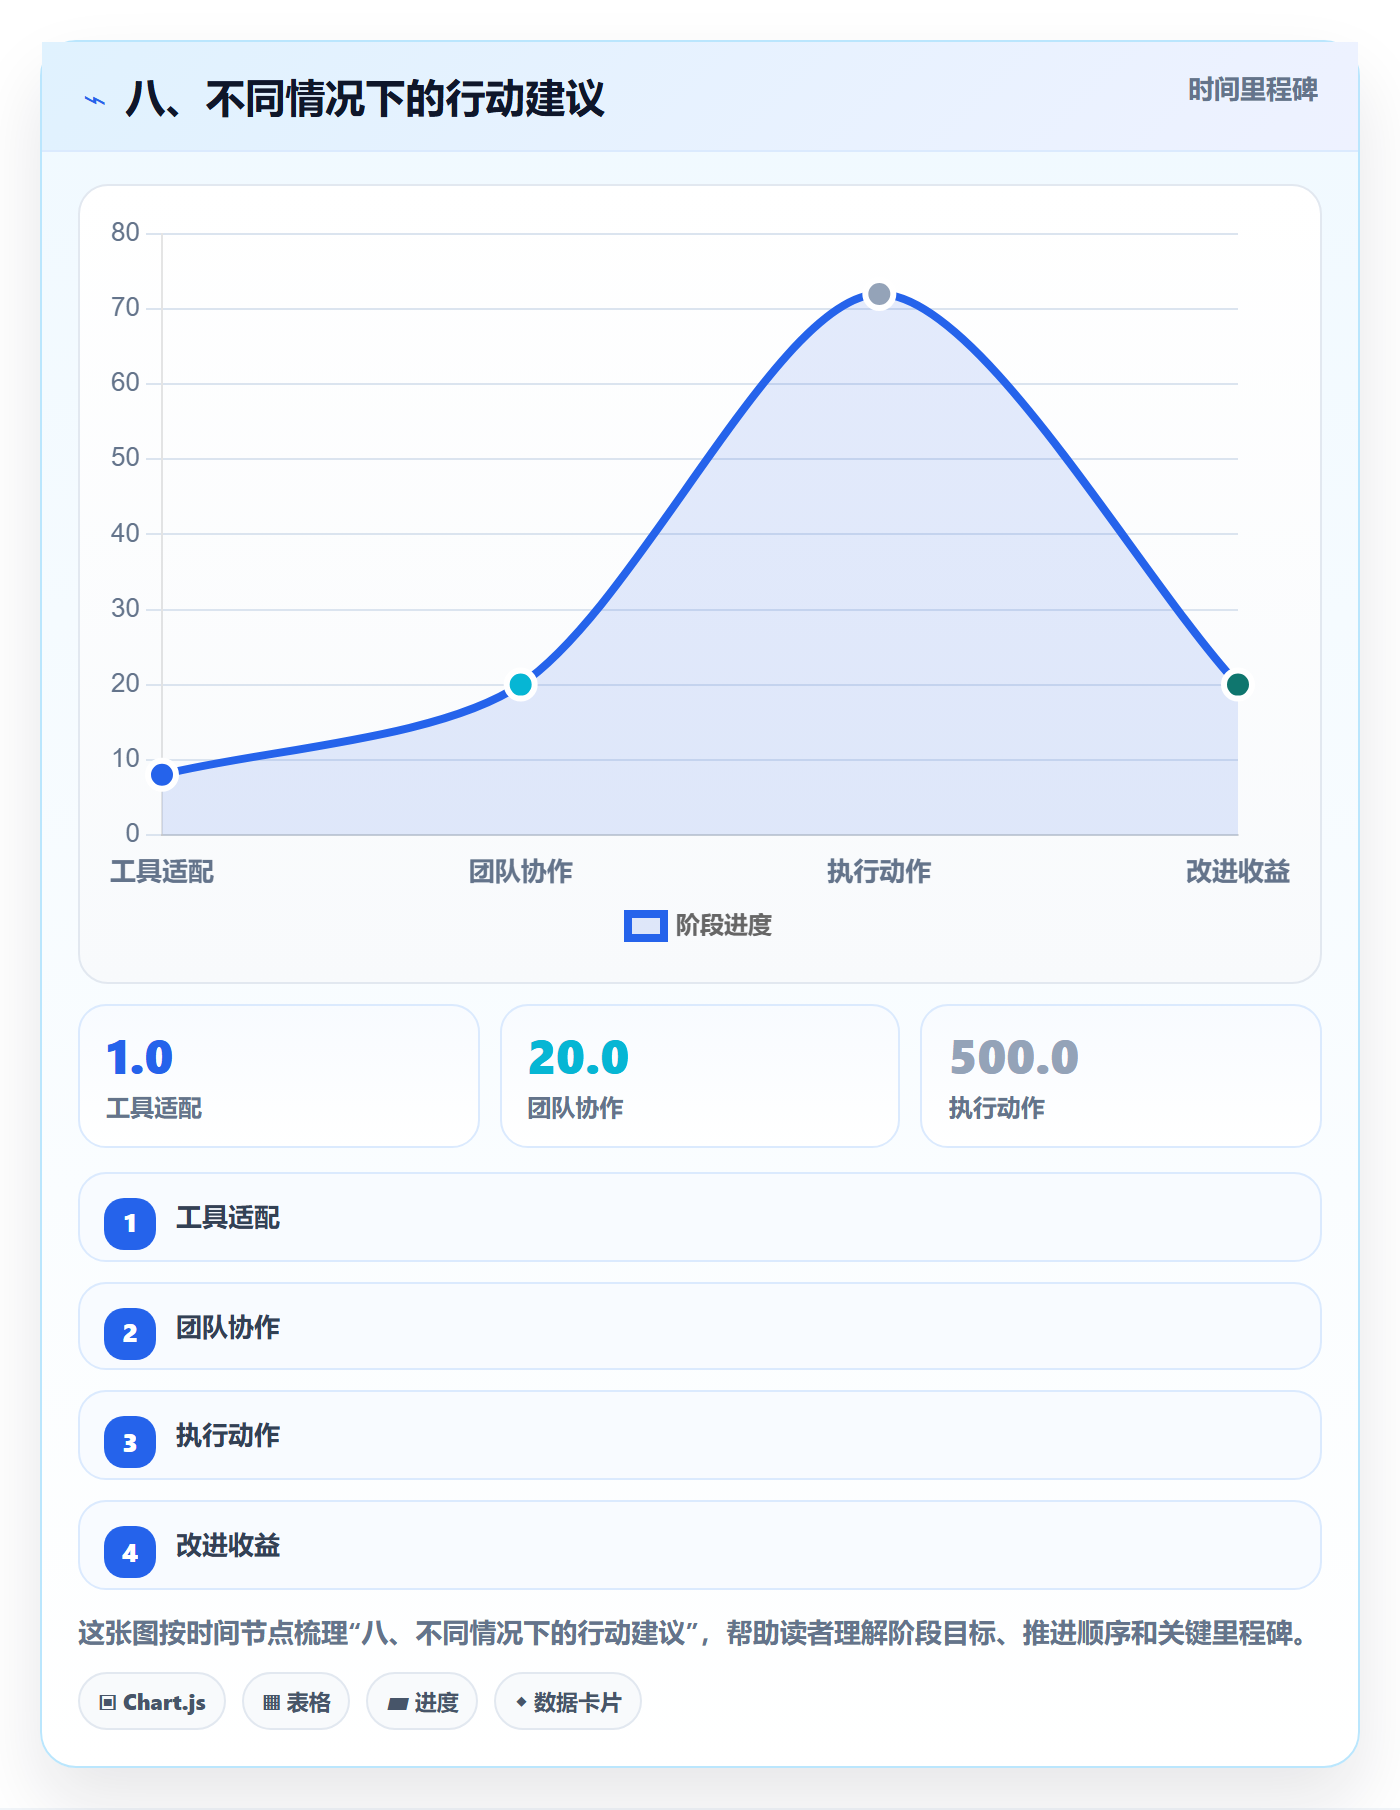Click the 进度 tag
This screenshot has height=1810, width=1400.
(x=422, y=1702)
